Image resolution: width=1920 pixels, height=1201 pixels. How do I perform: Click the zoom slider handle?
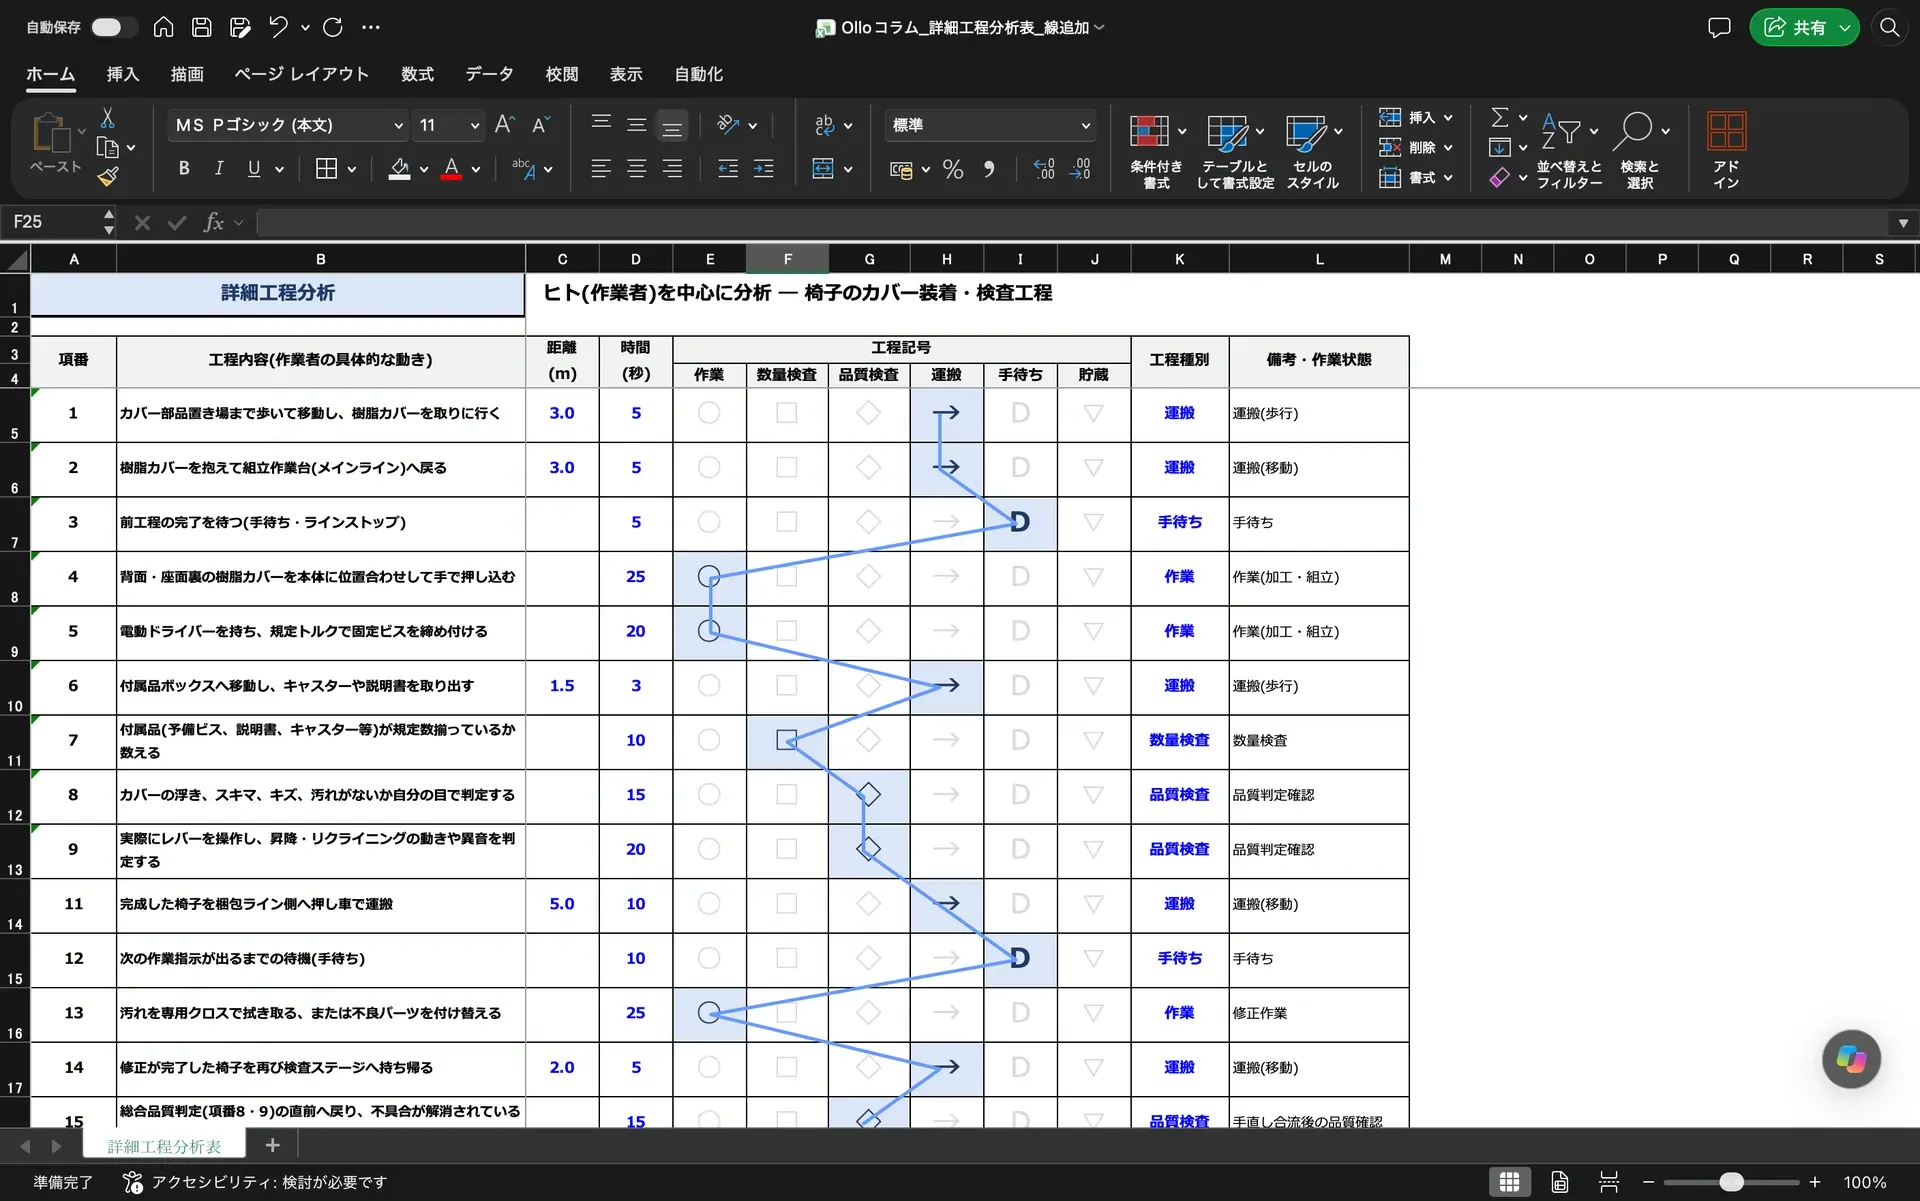[x=1731, y=1182]
